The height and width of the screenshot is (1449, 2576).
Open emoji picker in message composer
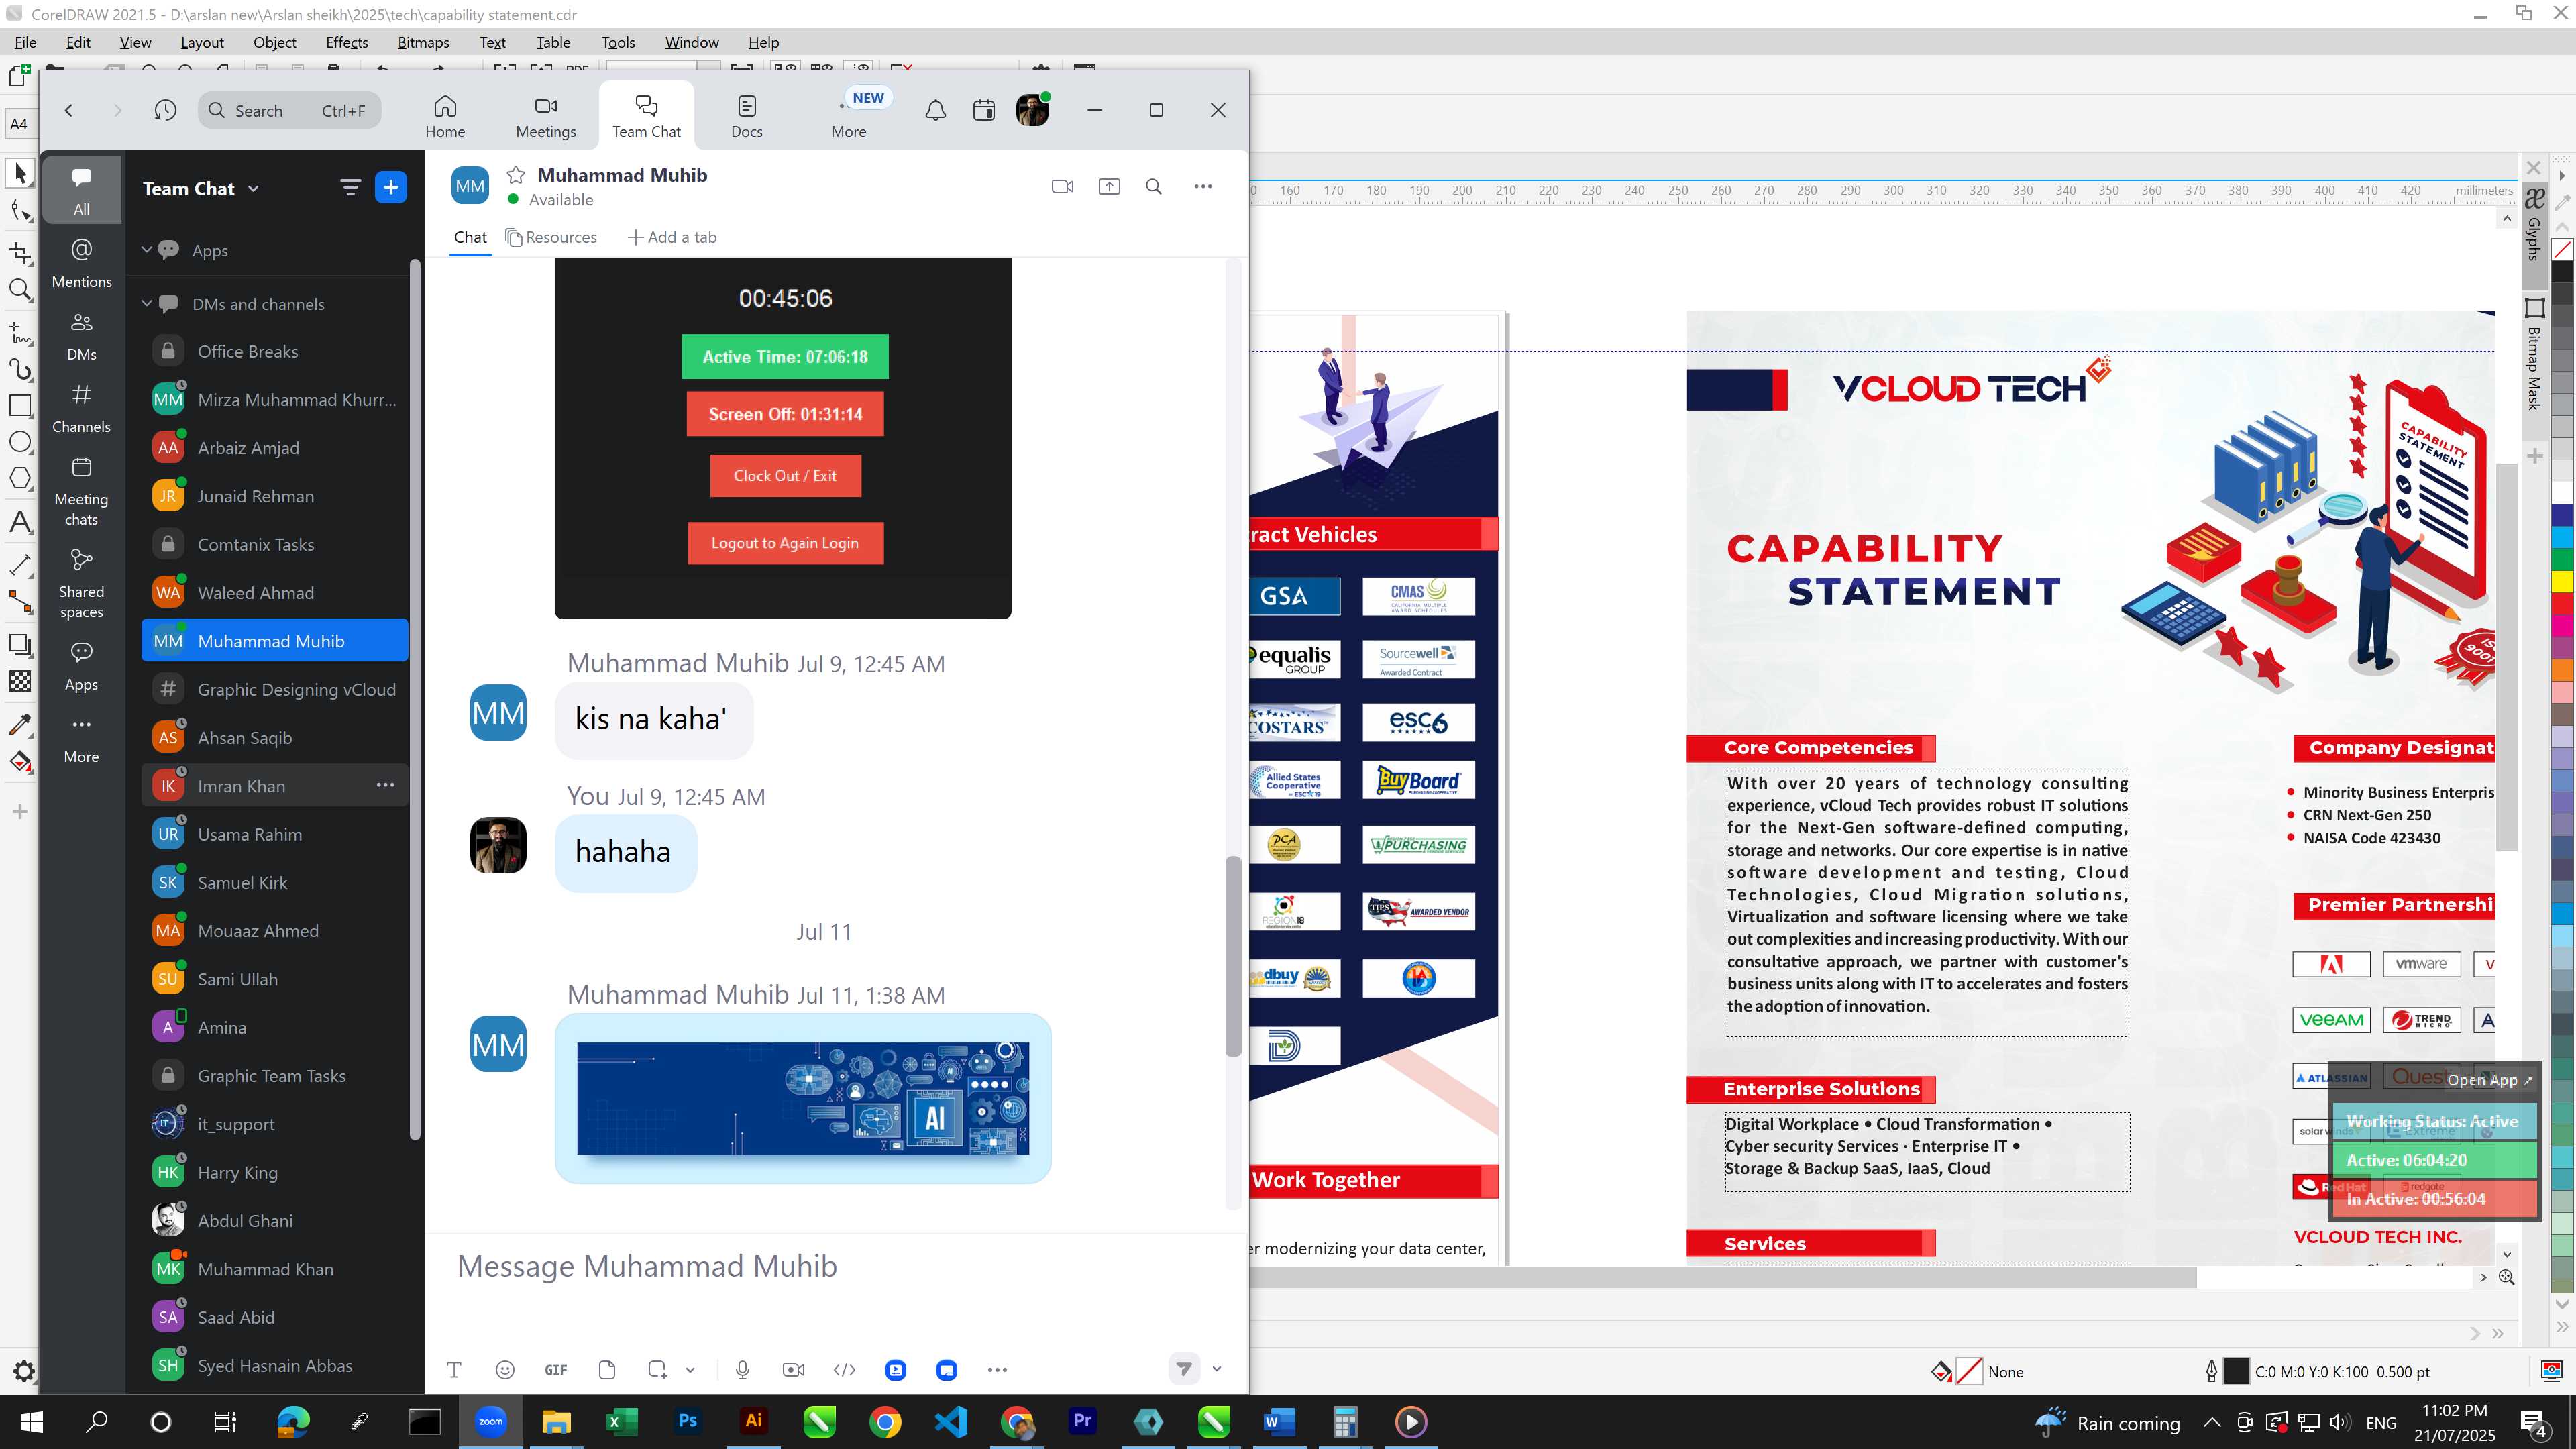pos(505,1370)
